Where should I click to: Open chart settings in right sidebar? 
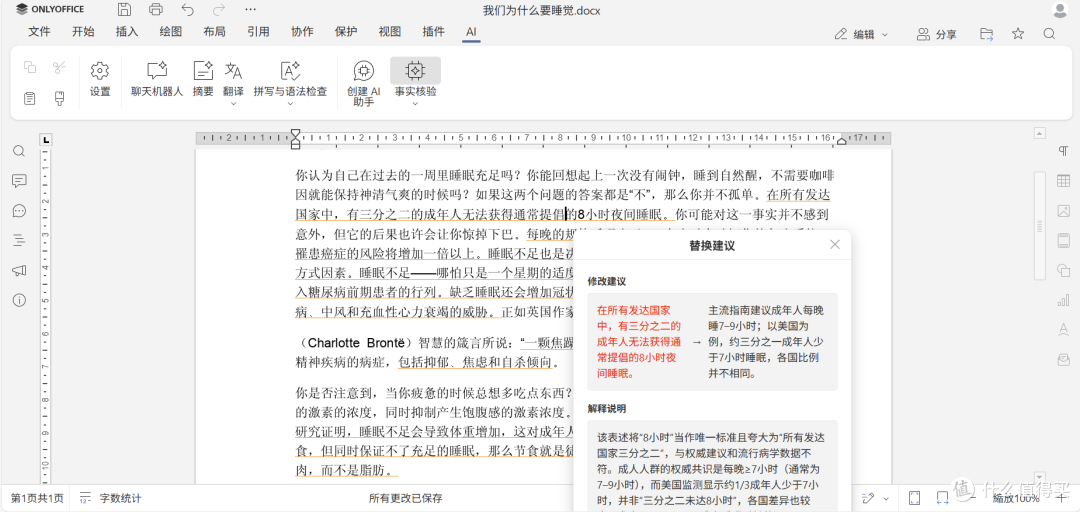click(x=1063, y=300)
